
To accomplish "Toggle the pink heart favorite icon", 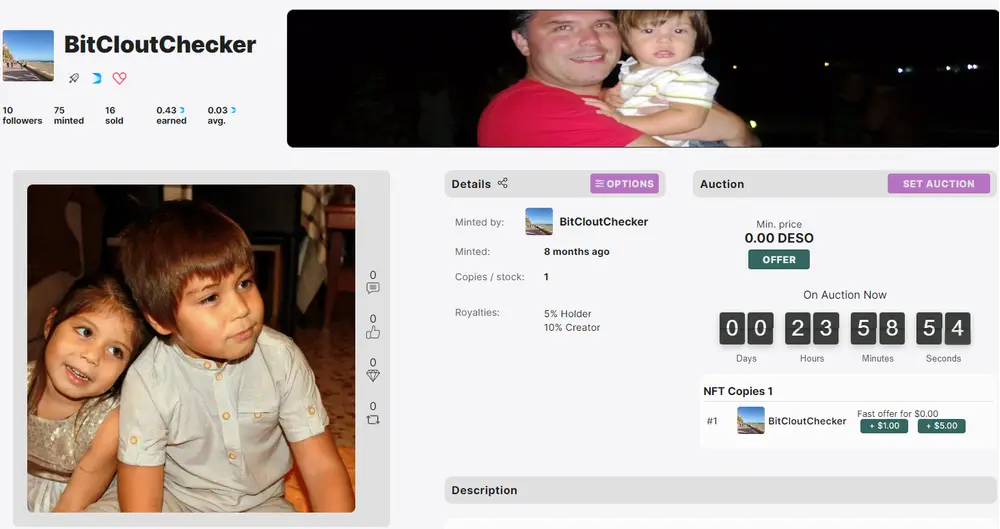I will pos(119,78).
